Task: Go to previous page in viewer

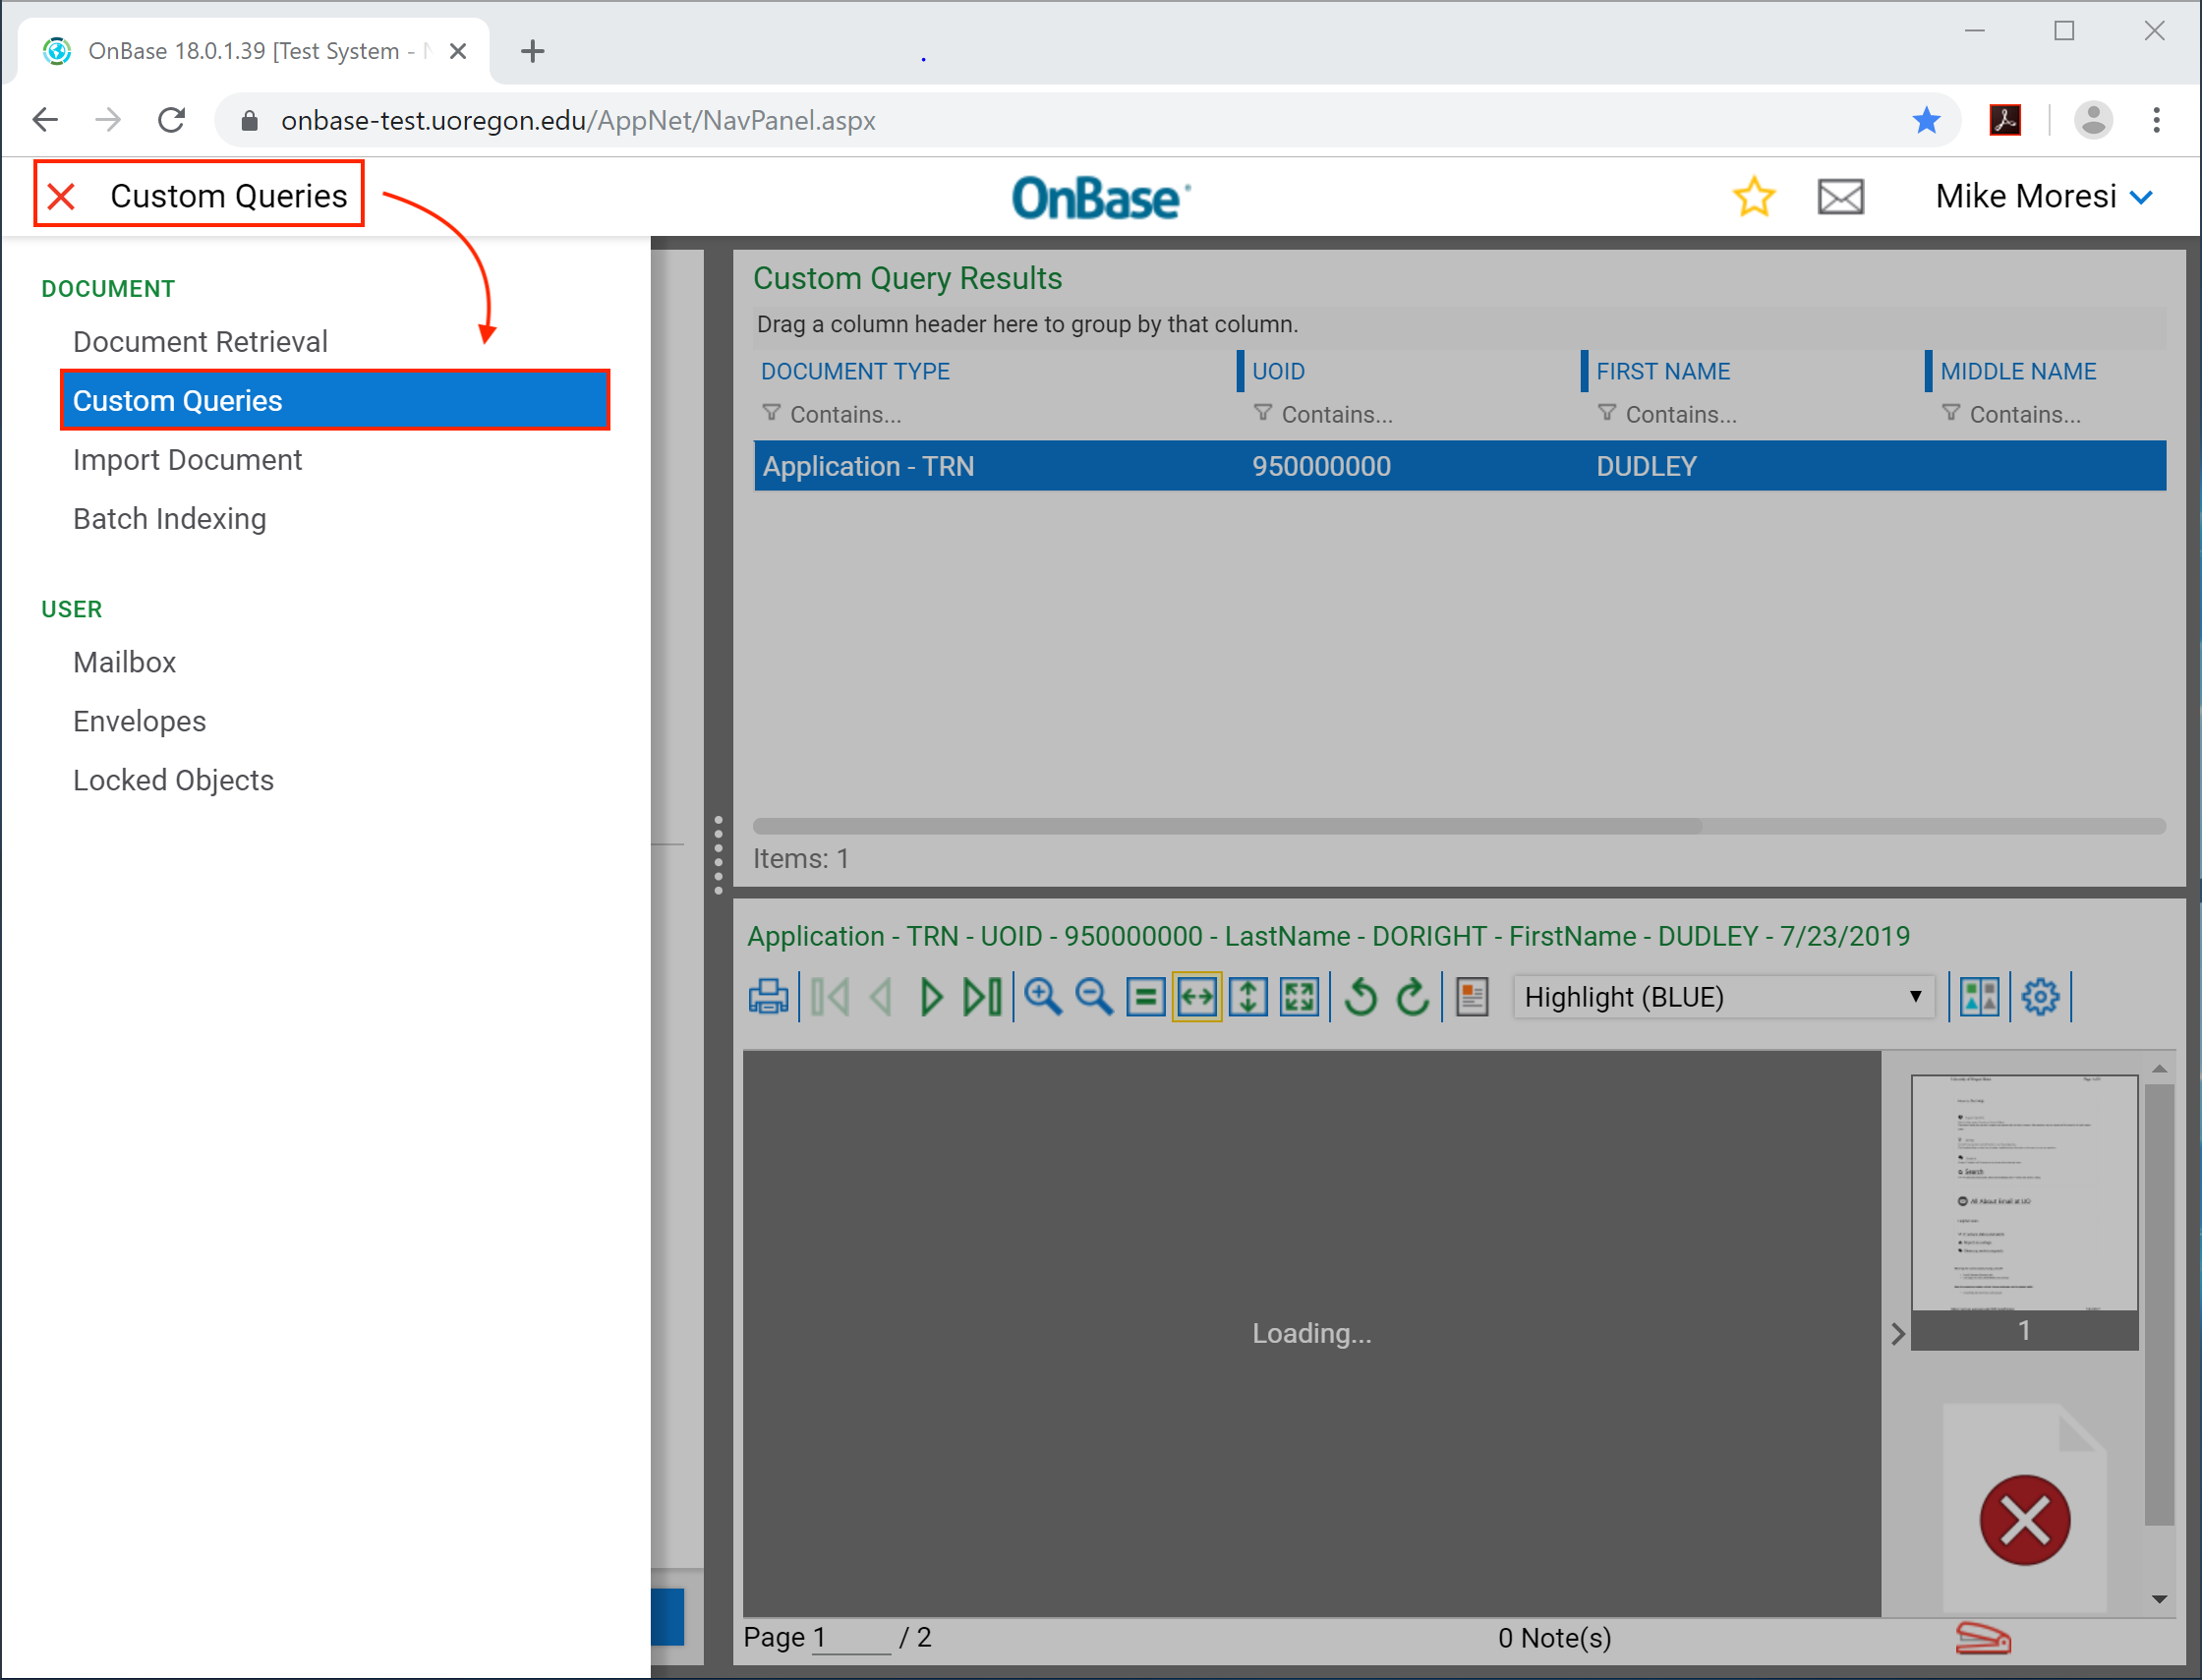Action: click(881, 997)
